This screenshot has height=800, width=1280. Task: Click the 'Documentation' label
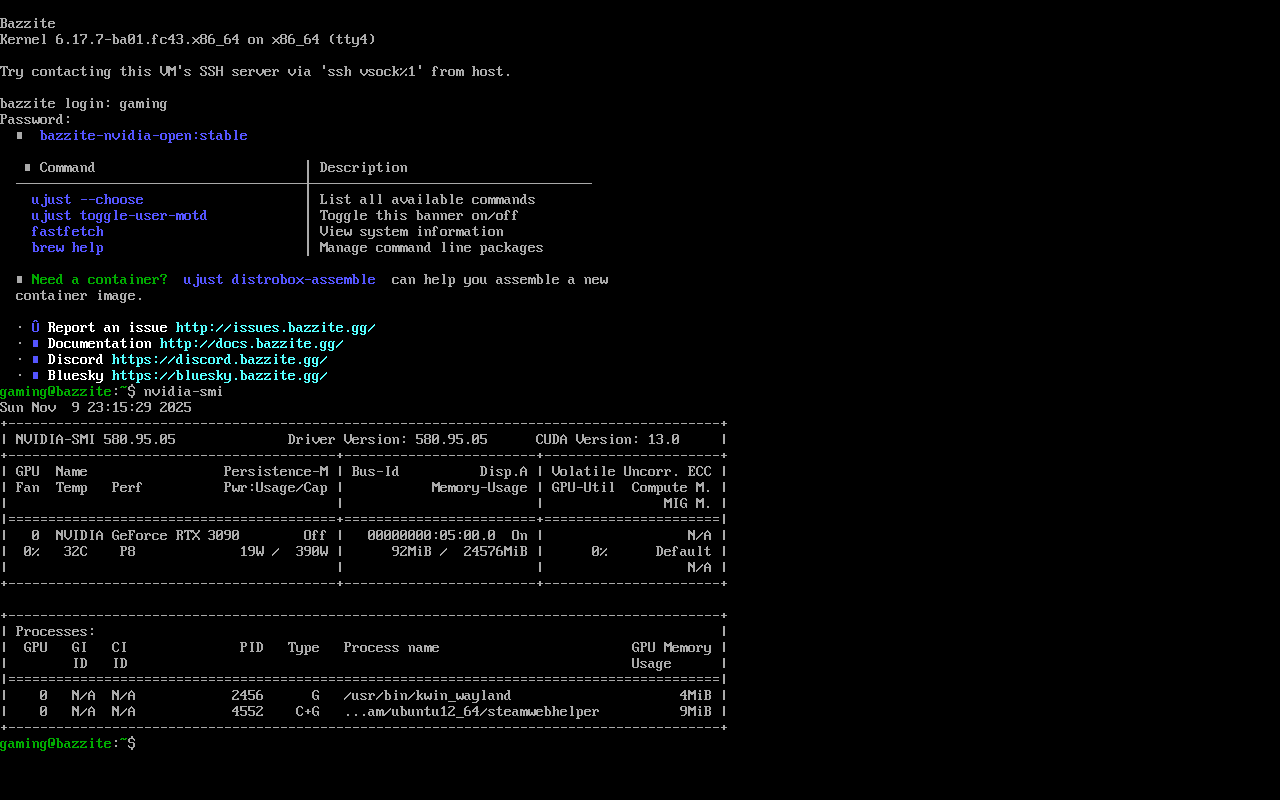(100, 343)
